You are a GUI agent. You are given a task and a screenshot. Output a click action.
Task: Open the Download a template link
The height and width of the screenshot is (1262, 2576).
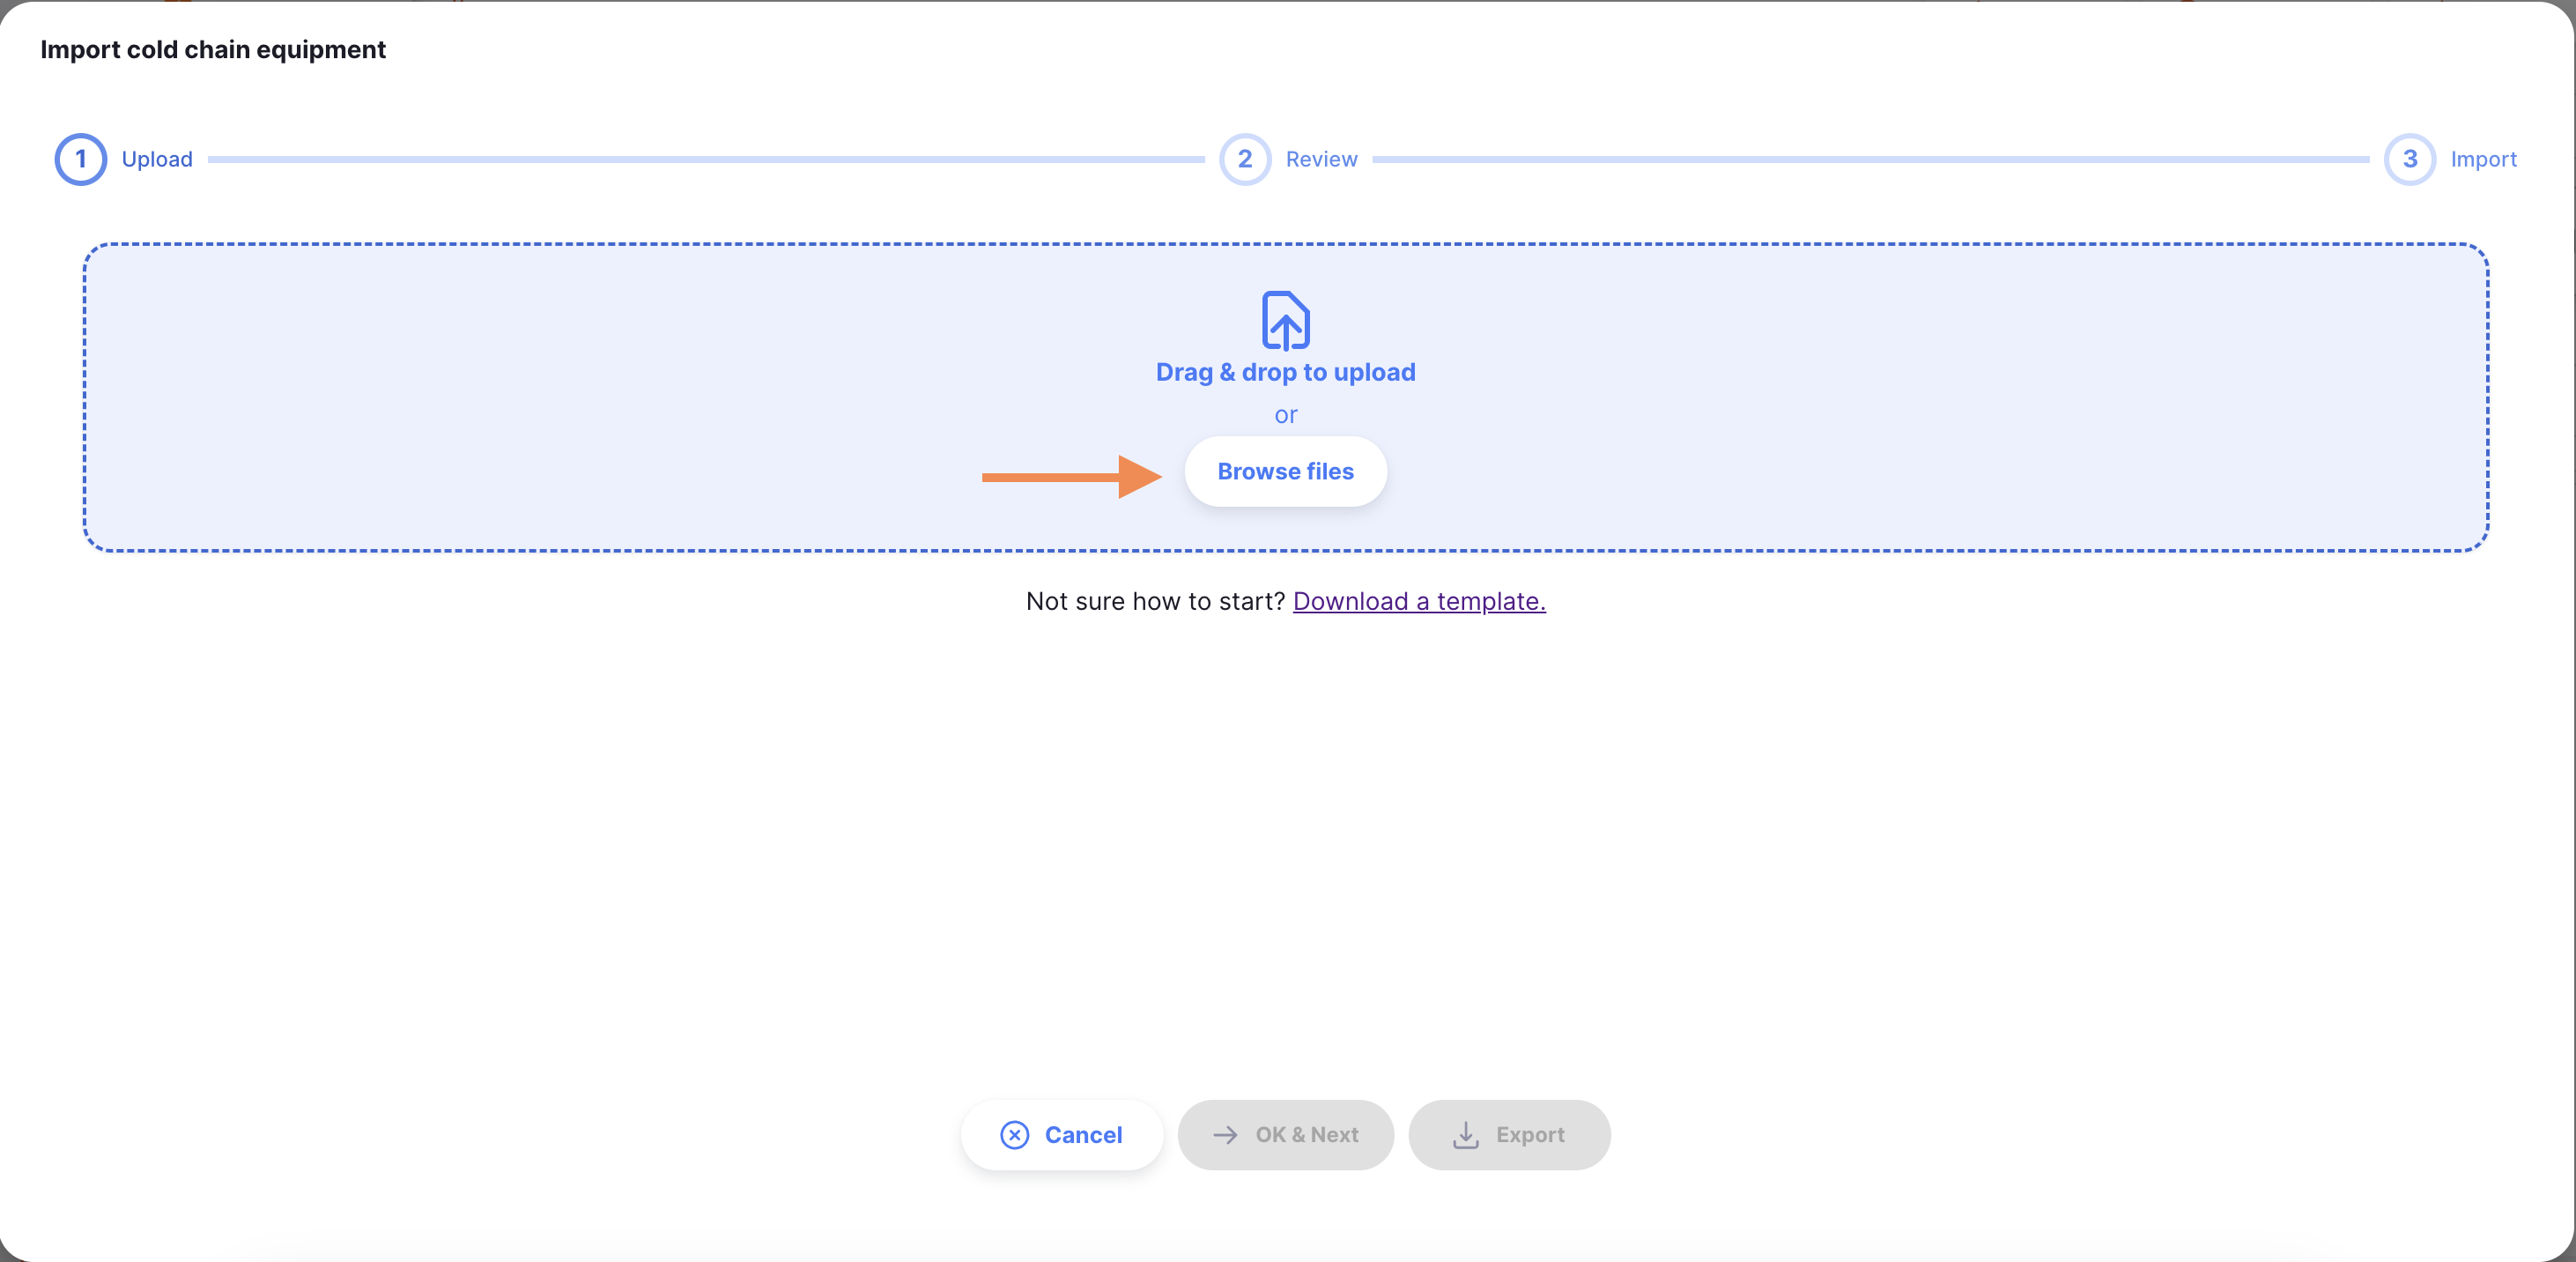[x=1419, y=601]
